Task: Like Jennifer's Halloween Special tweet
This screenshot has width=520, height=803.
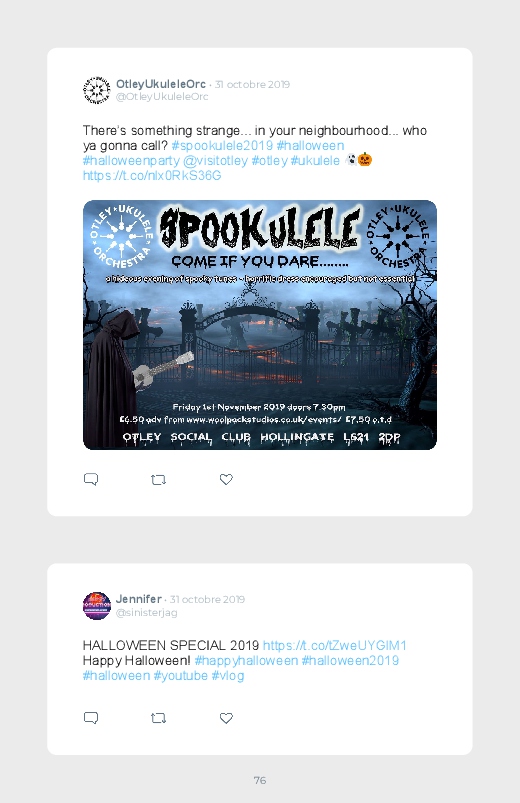Action: [226, 718]
